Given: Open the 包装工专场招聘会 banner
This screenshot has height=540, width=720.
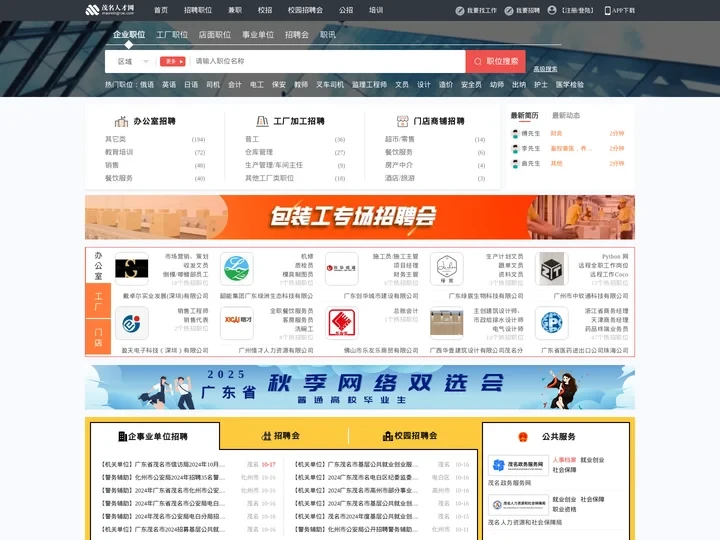Looking at the screenshot, I should (x=360, y=217).
